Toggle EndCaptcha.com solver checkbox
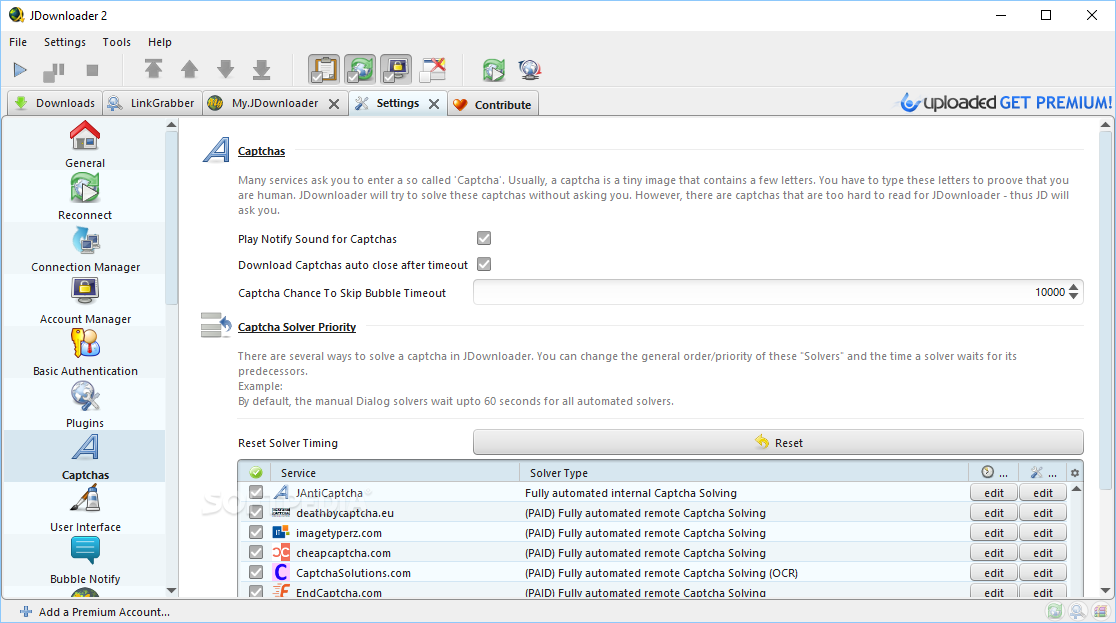 click(x=256, y=591)
